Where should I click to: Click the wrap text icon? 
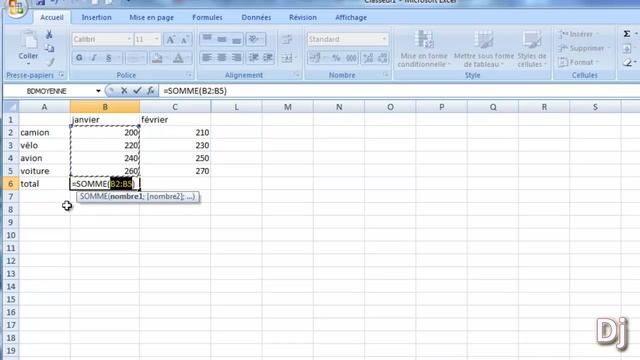287,39
